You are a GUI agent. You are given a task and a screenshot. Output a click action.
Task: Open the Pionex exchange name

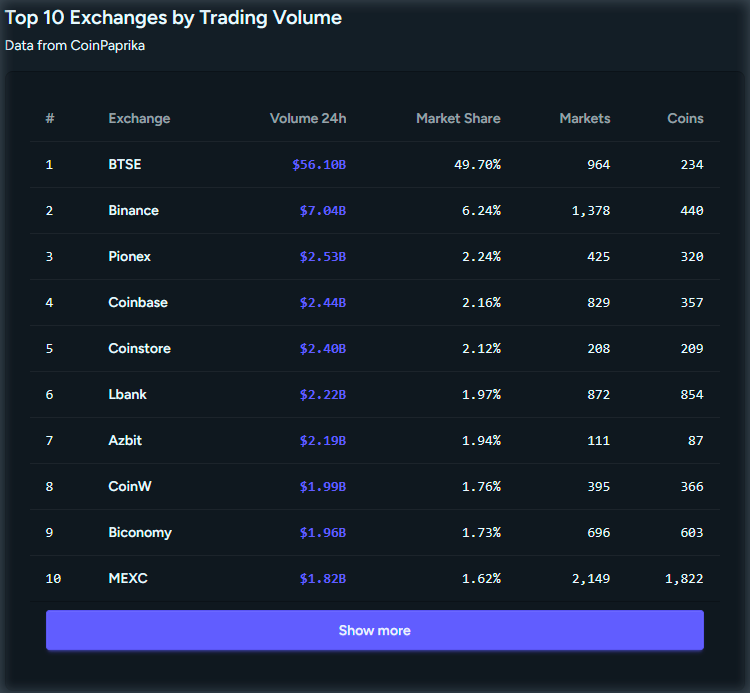[130, 256]
